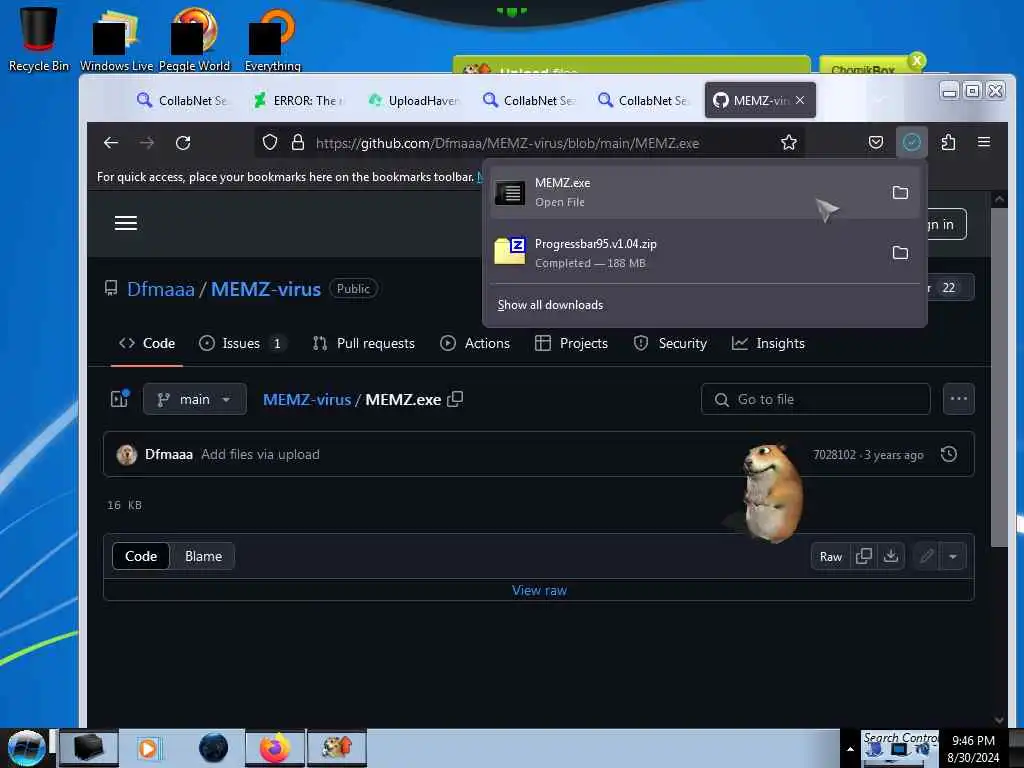
Task: Open the Progressbar95.v1.04.zip download entry
Action: pos(684,252)
